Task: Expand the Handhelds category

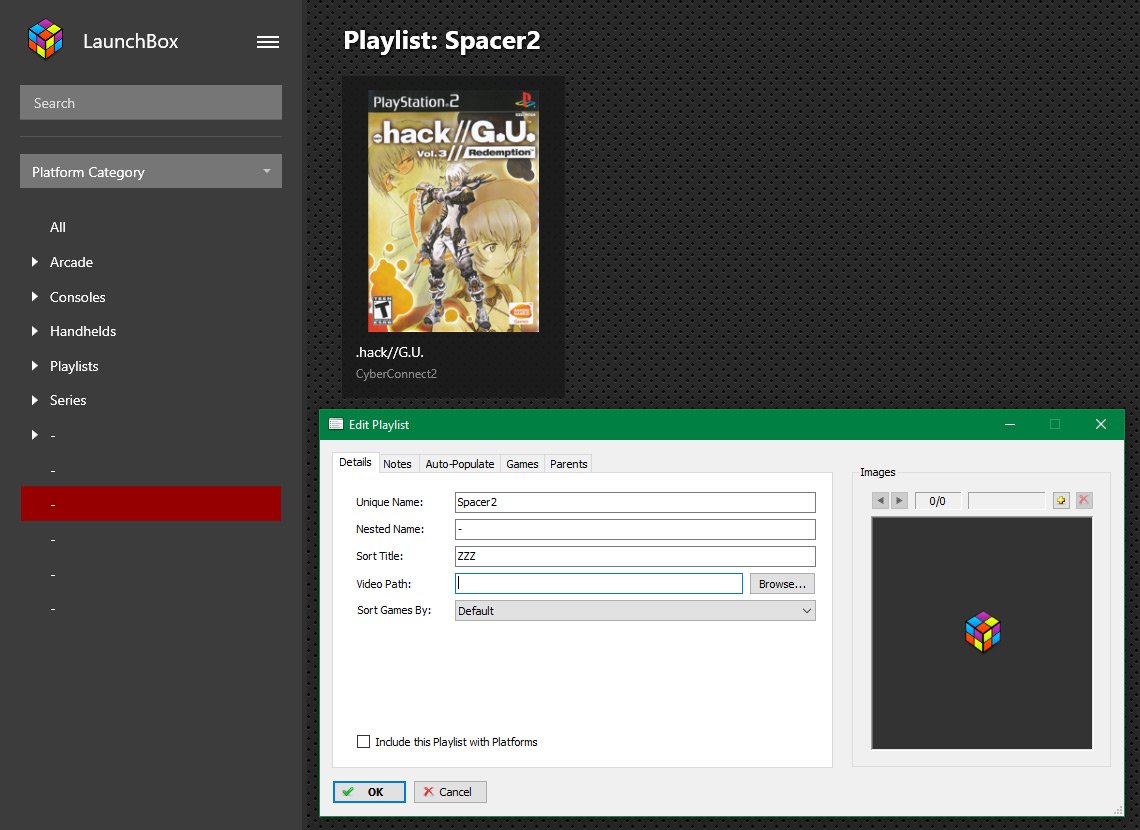Action: pyautogui.click(x=34, y=331)
